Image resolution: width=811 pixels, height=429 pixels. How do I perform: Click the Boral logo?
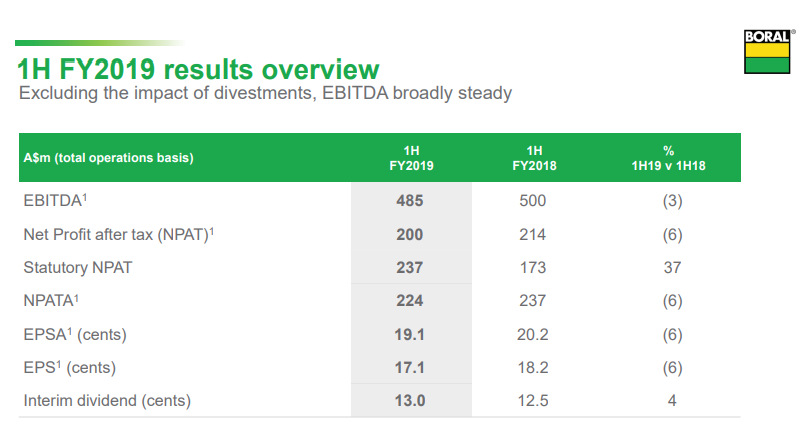tap(768, 51)
